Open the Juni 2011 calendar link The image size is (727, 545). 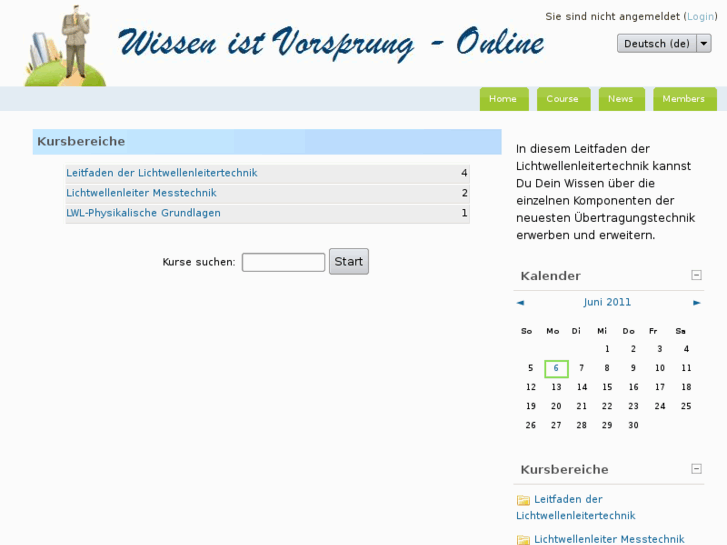tap(607, 302)
